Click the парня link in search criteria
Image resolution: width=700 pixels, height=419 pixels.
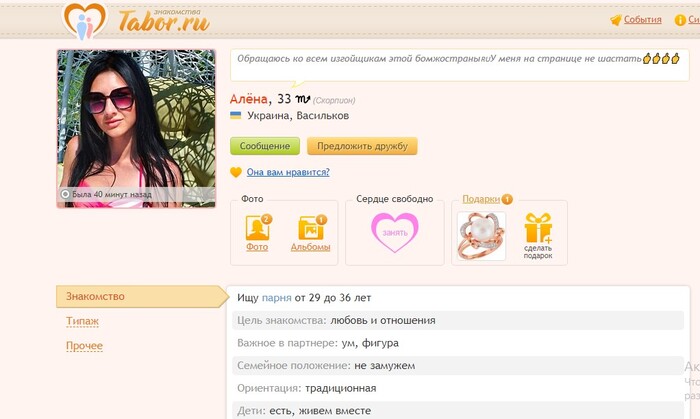point(276,298)
